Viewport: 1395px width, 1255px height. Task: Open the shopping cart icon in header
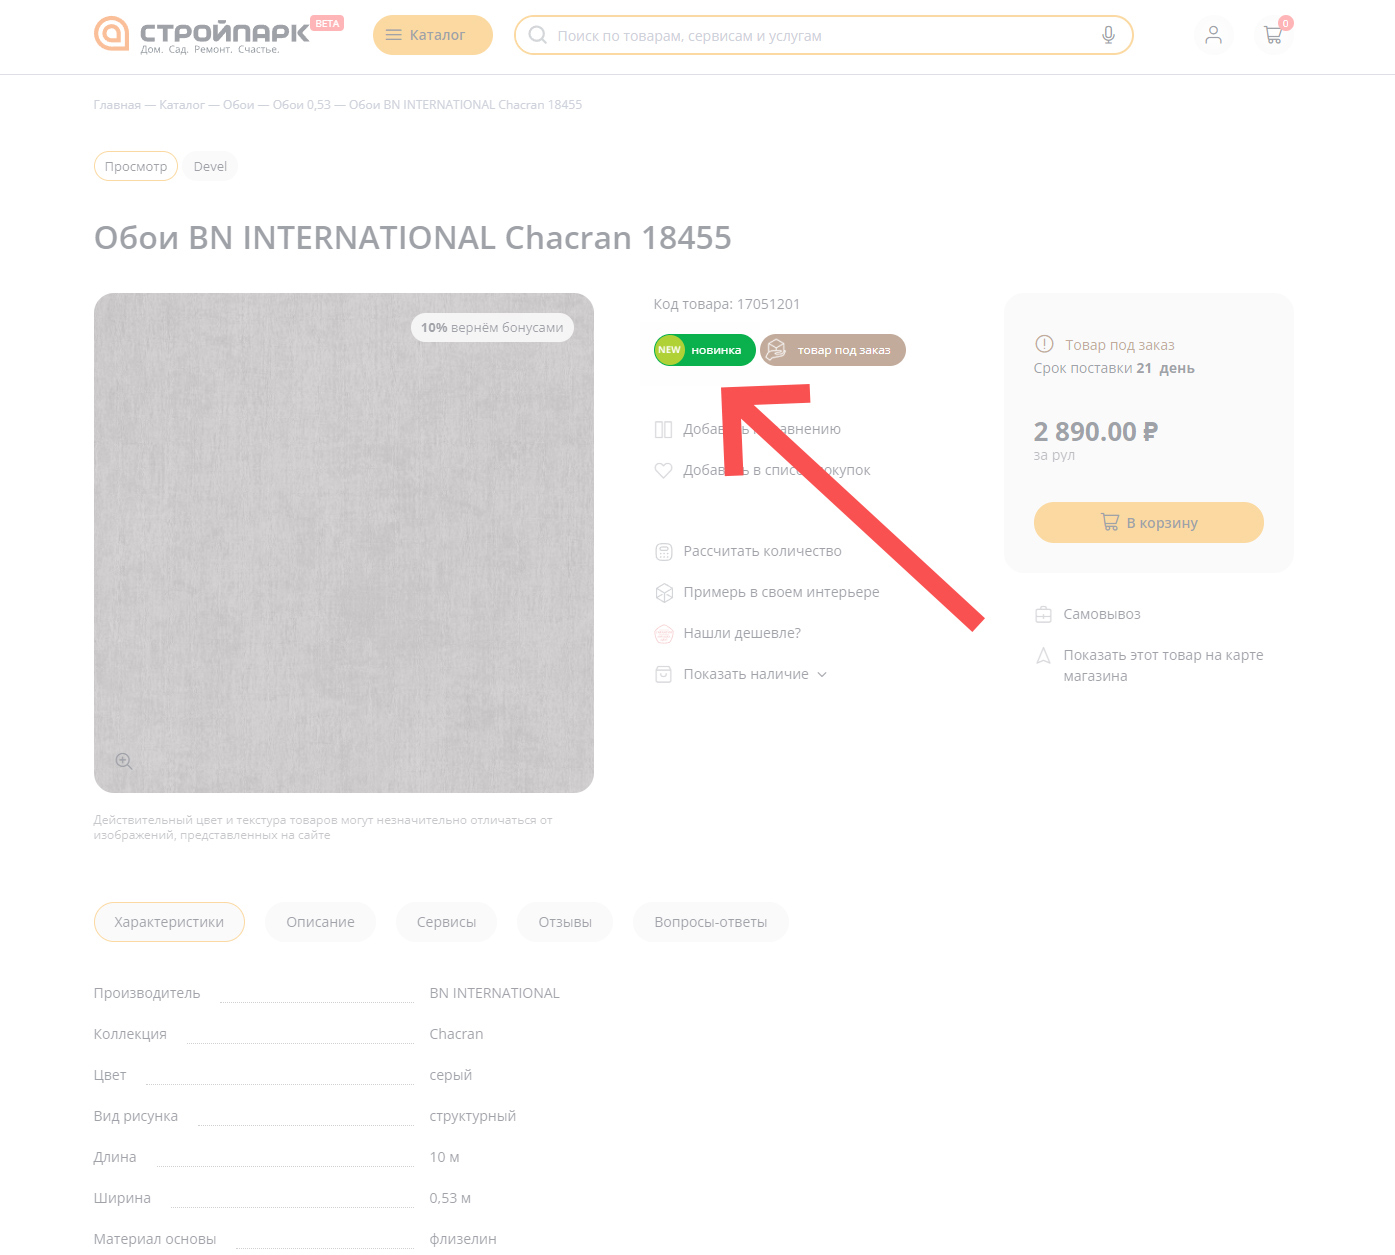(x=1273, y=35)
